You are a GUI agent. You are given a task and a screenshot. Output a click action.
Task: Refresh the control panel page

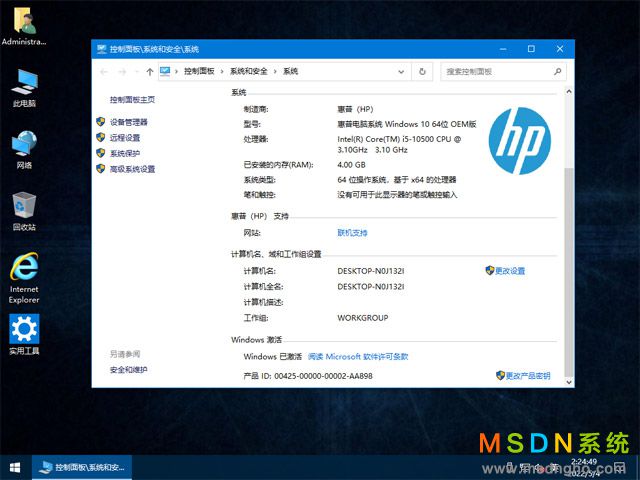[422, 71]
